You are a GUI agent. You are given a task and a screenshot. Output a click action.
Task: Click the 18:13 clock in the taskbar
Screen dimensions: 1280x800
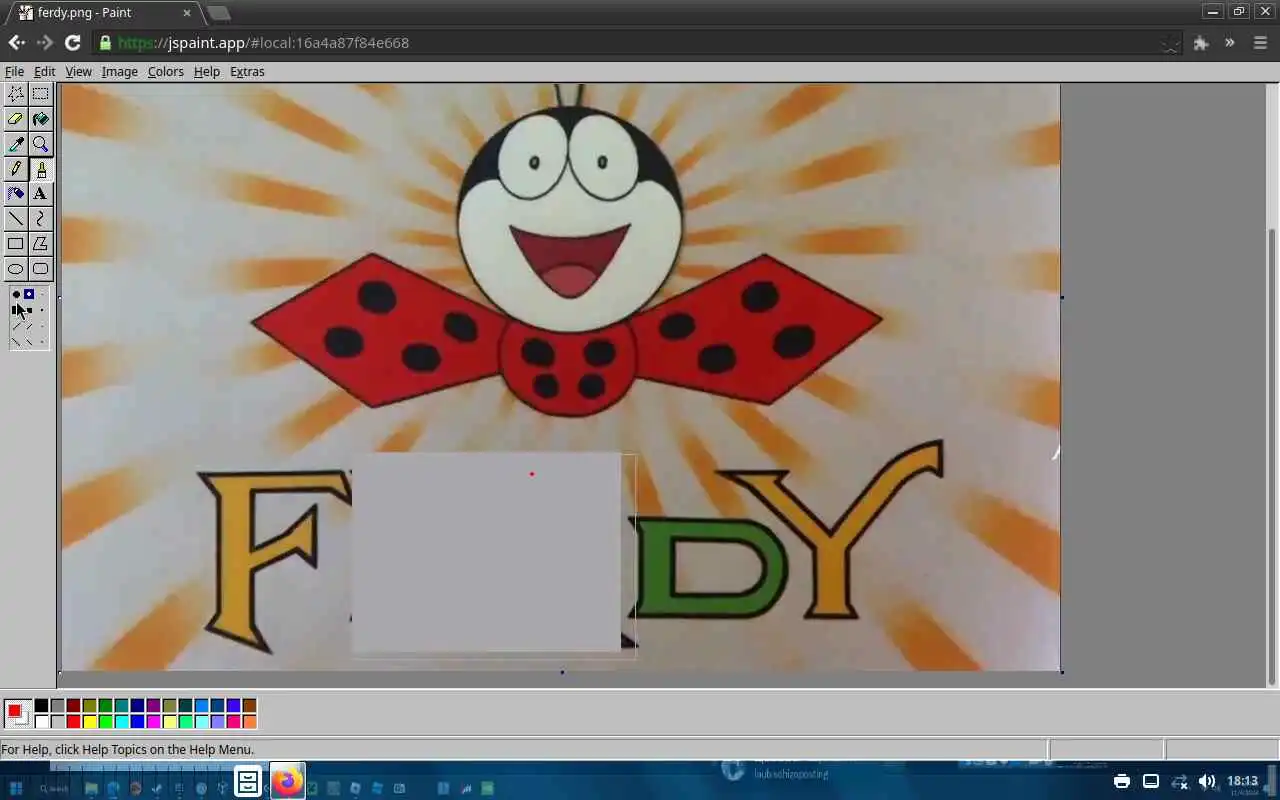click(x=1243, y=783)
